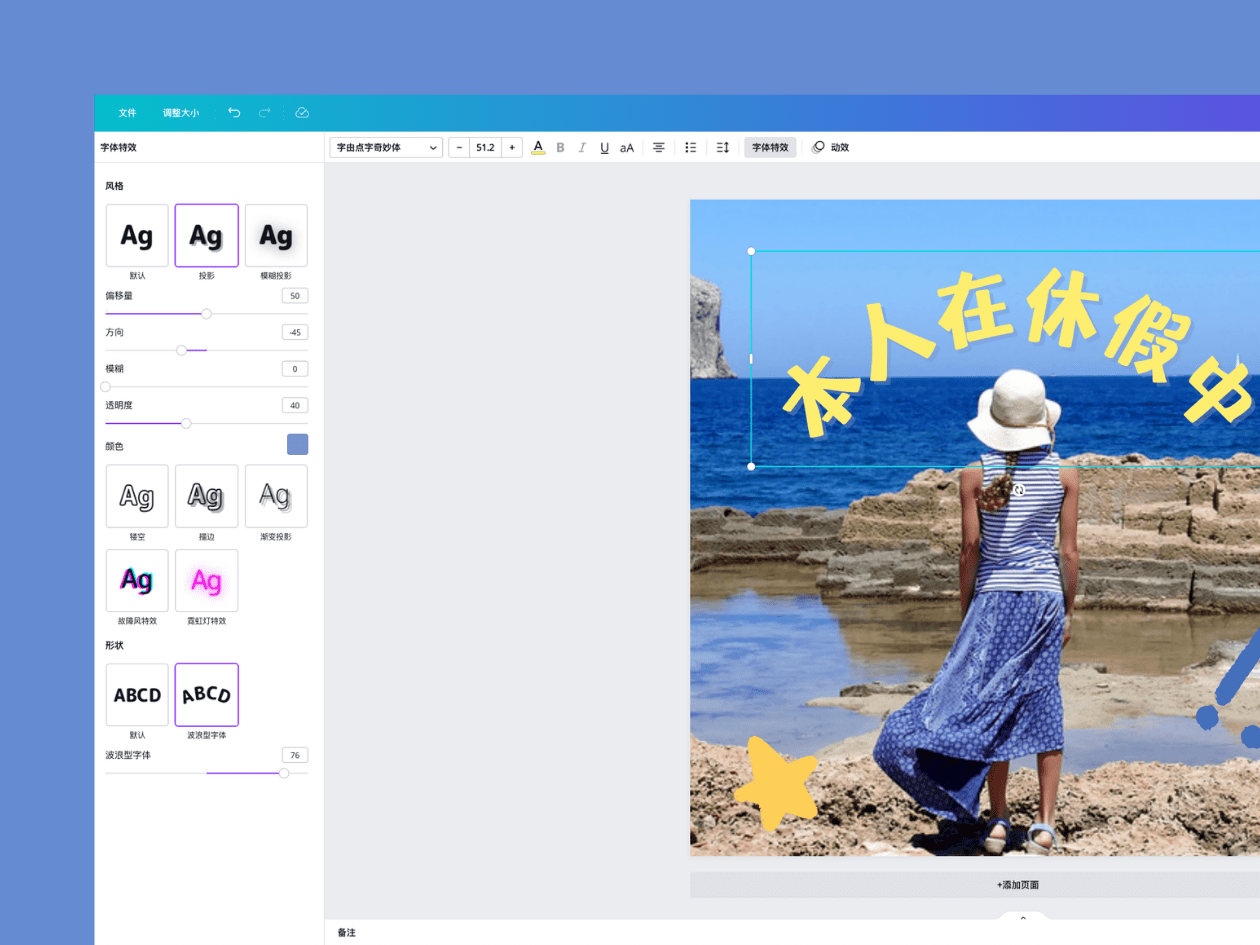Toggle bulleted list
1260x945 pixels.
click(x=691, y=147)
